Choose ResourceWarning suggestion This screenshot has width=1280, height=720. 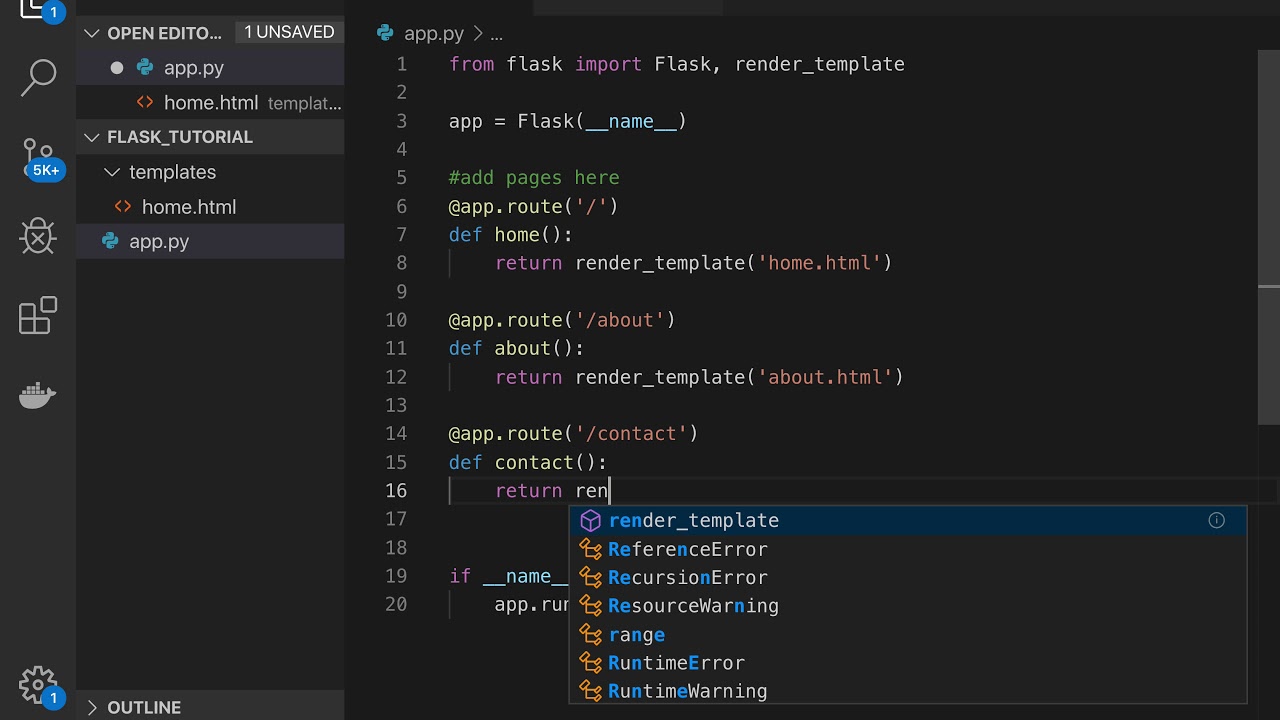point(908,605)
